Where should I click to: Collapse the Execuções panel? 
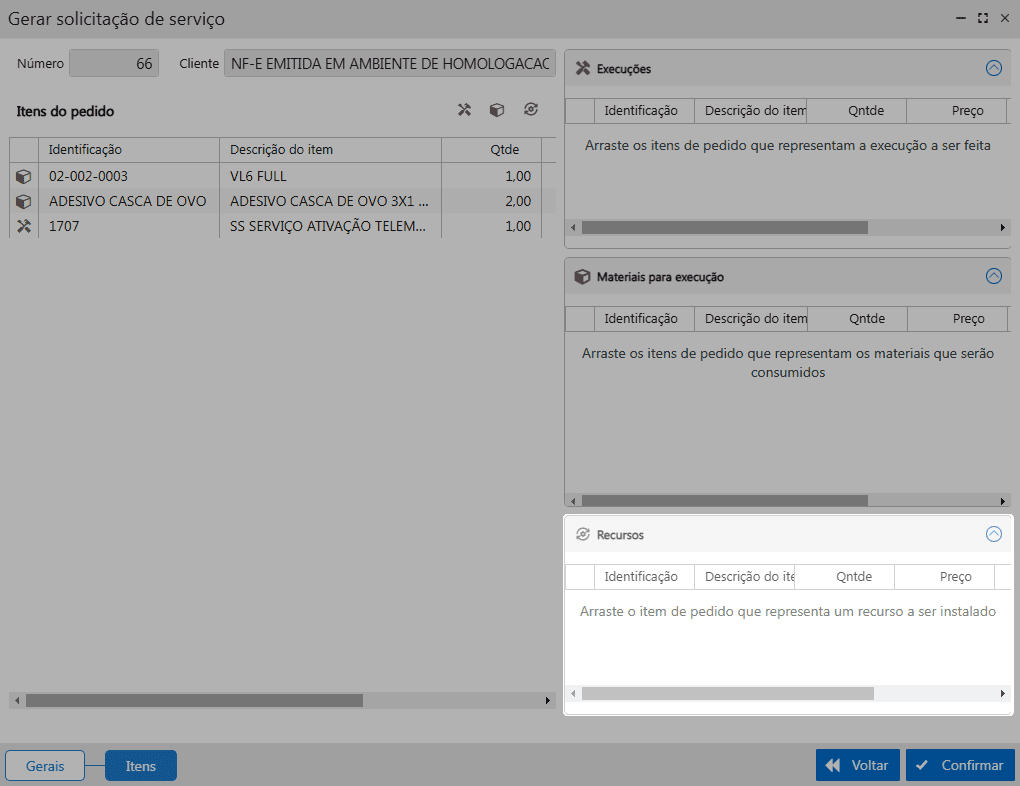(993, 69)
